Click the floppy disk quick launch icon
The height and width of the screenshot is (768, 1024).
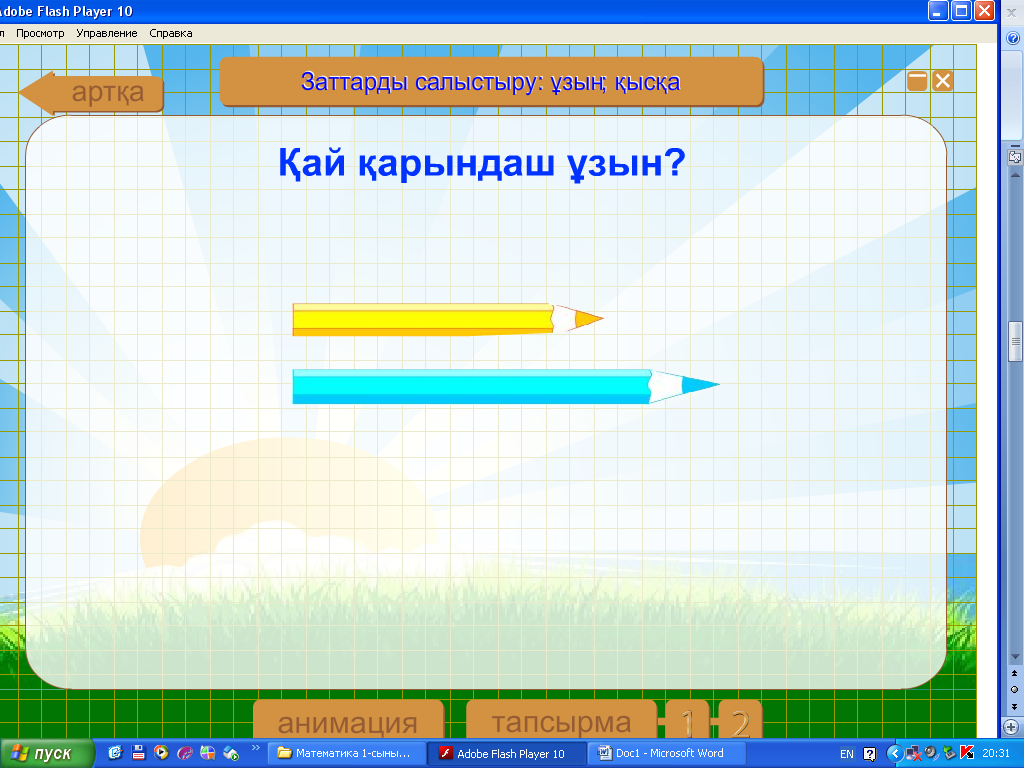click(x=138, y=753)
